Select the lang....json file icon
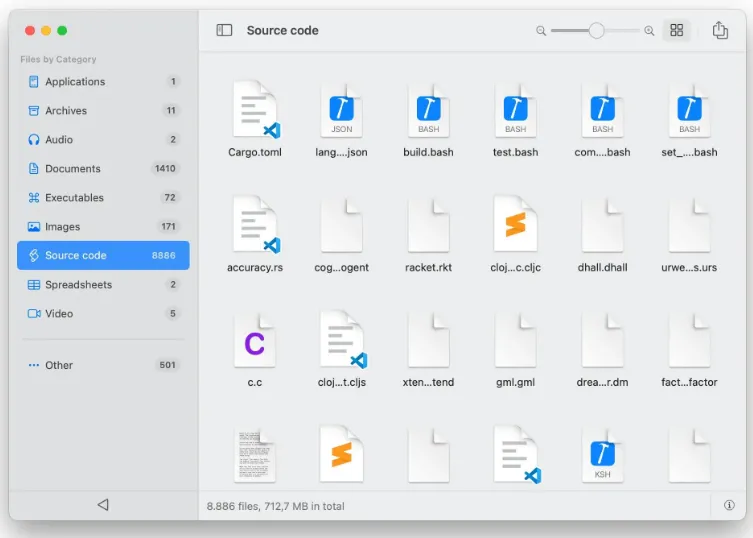The image size is (753, 538). (341, 110)
